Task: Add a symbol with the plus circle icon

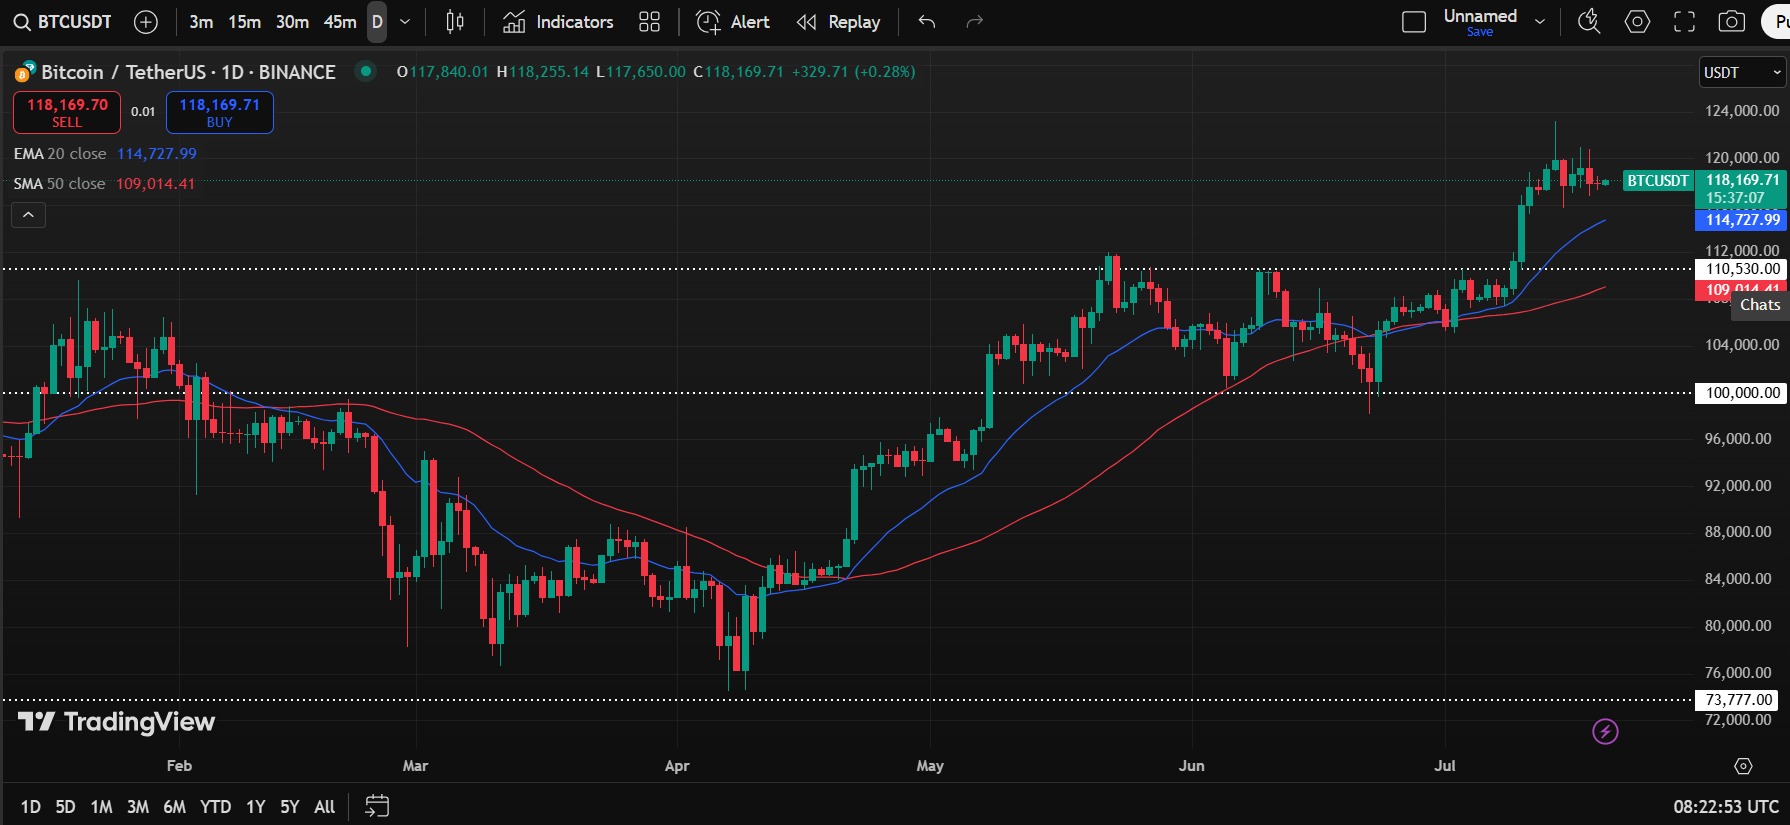Action: tap(146, 22)
